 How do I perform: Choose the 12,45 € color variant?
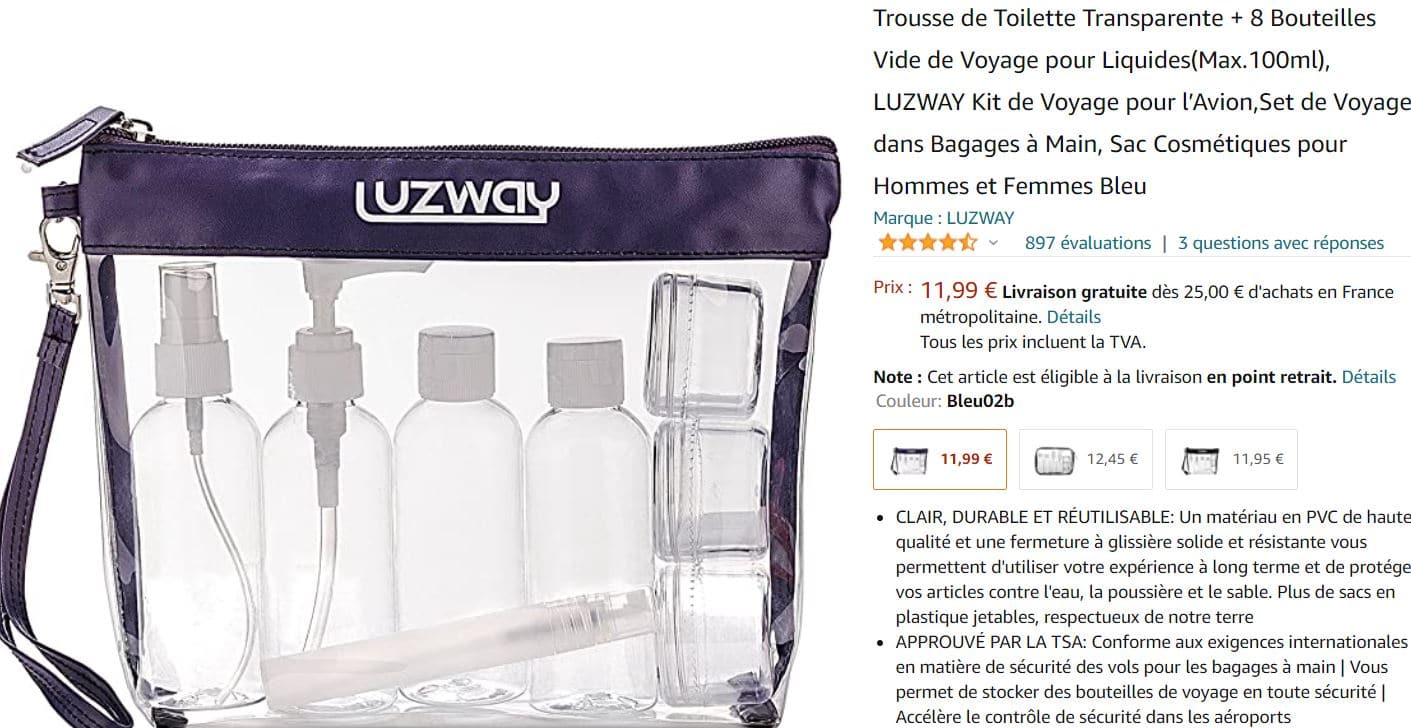click(x=1086, y=459)
